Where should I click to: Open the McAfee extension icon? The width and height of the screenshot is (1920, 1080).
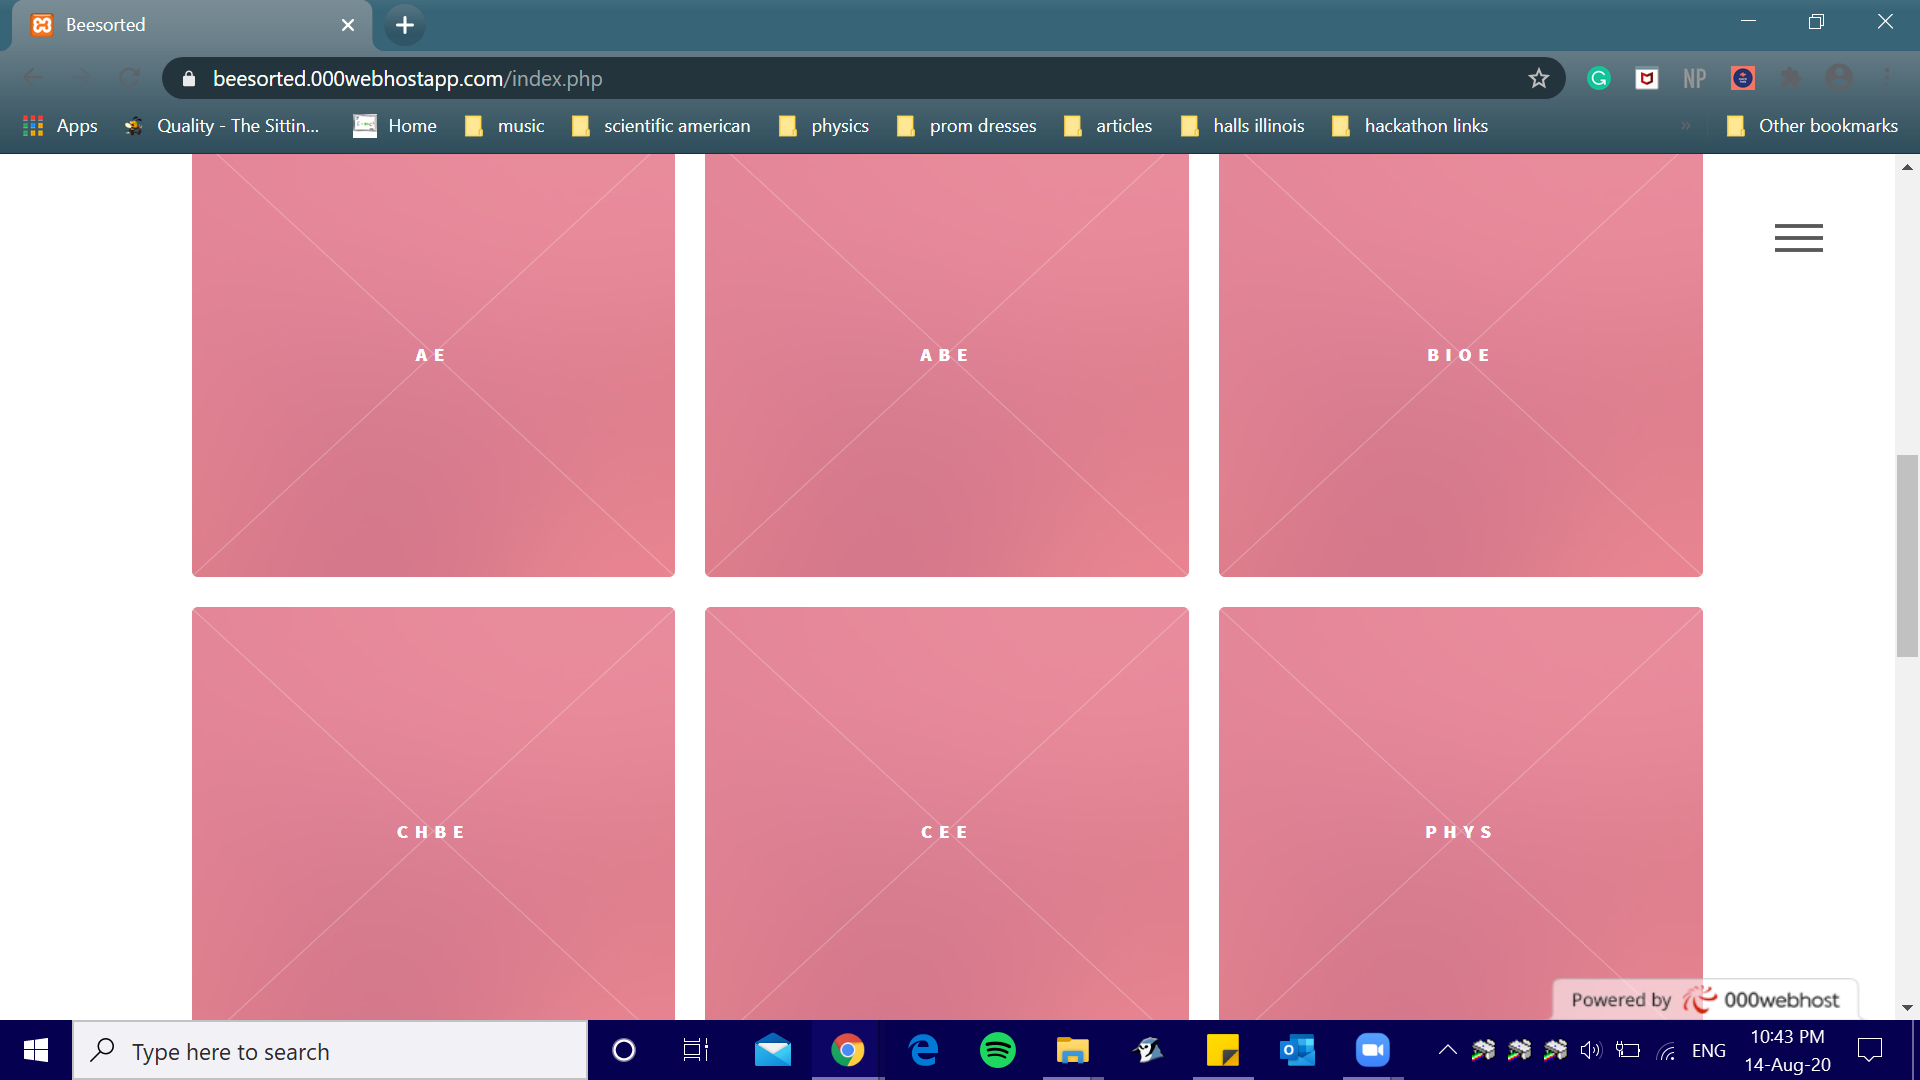click(x=1646, y=78)
